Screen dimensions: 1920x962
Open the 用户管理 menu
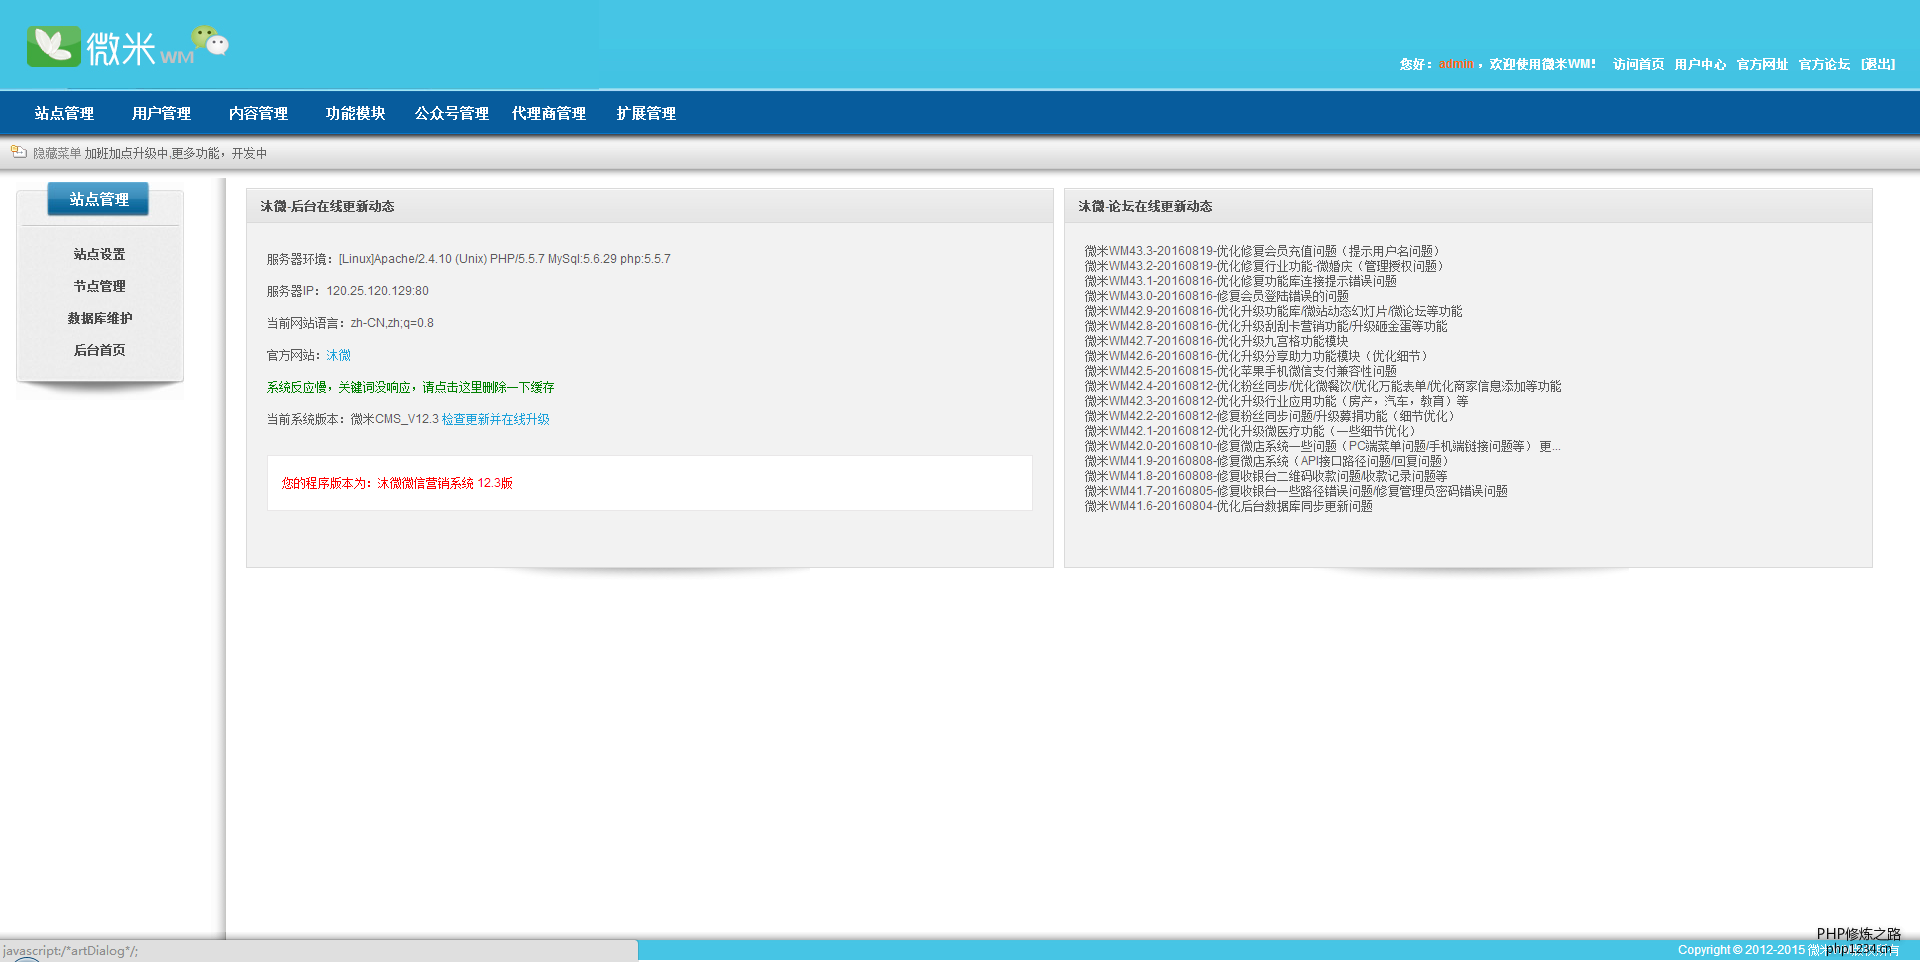pos(161,113)
